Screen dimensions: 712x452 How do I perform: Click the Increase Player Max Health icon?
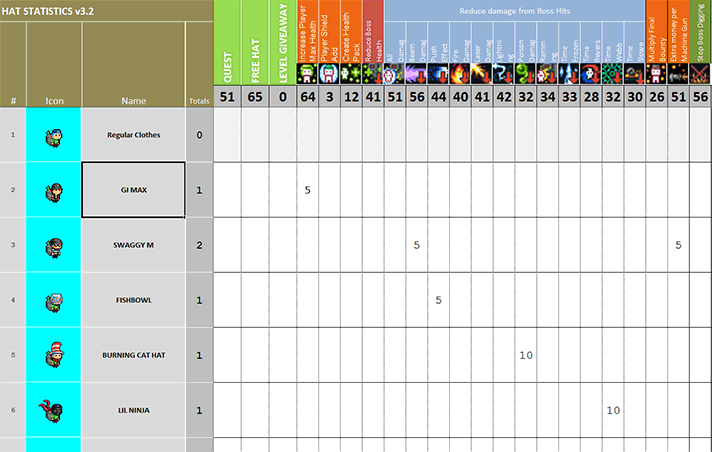pos(307,74)
